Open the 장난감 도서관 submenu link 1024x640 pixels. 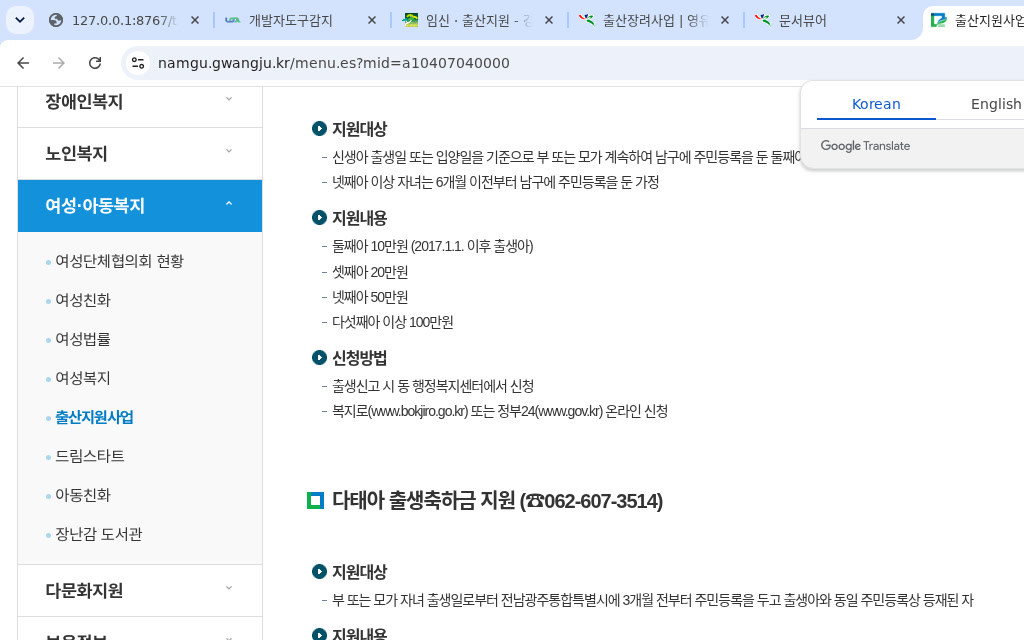tap(99, 534)
